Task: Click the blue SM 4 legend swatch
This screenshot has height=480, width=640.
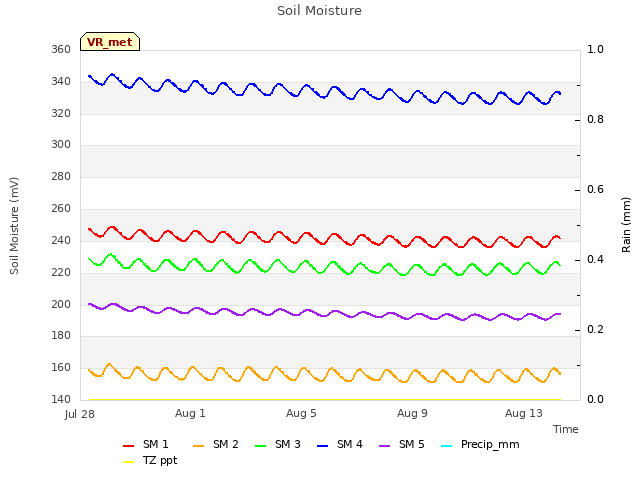Action: (x=322, y=446)
